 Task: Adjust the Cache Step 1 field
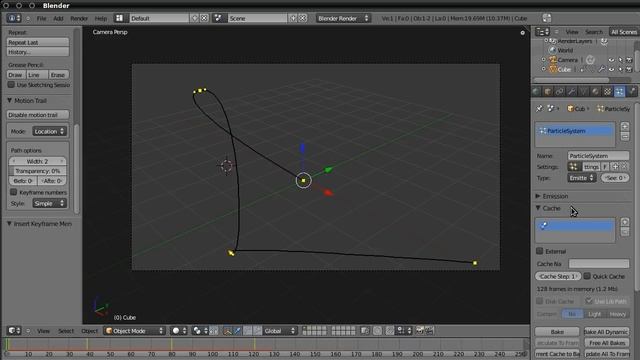(x=558, y=276)
